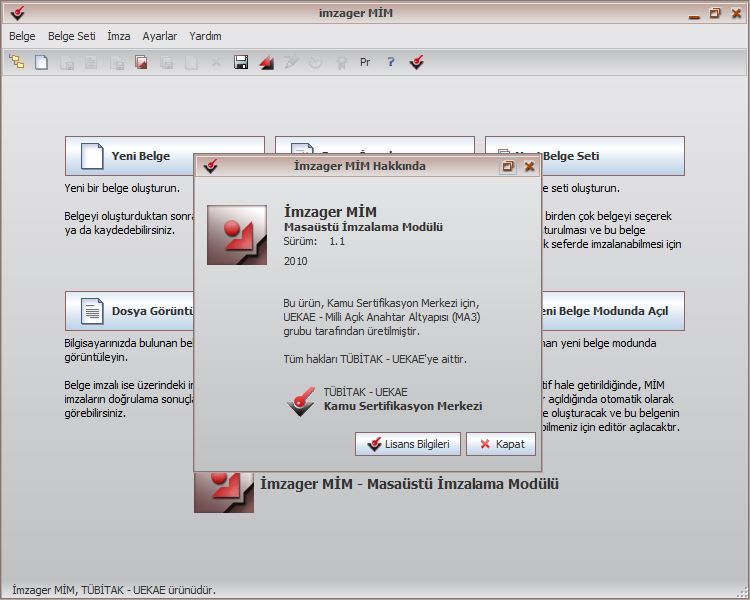Click the 'Yeni bir belge oluşturun.' description
Image resolution: width=750 pixels, height=600 pixels.
click(122, 188)
